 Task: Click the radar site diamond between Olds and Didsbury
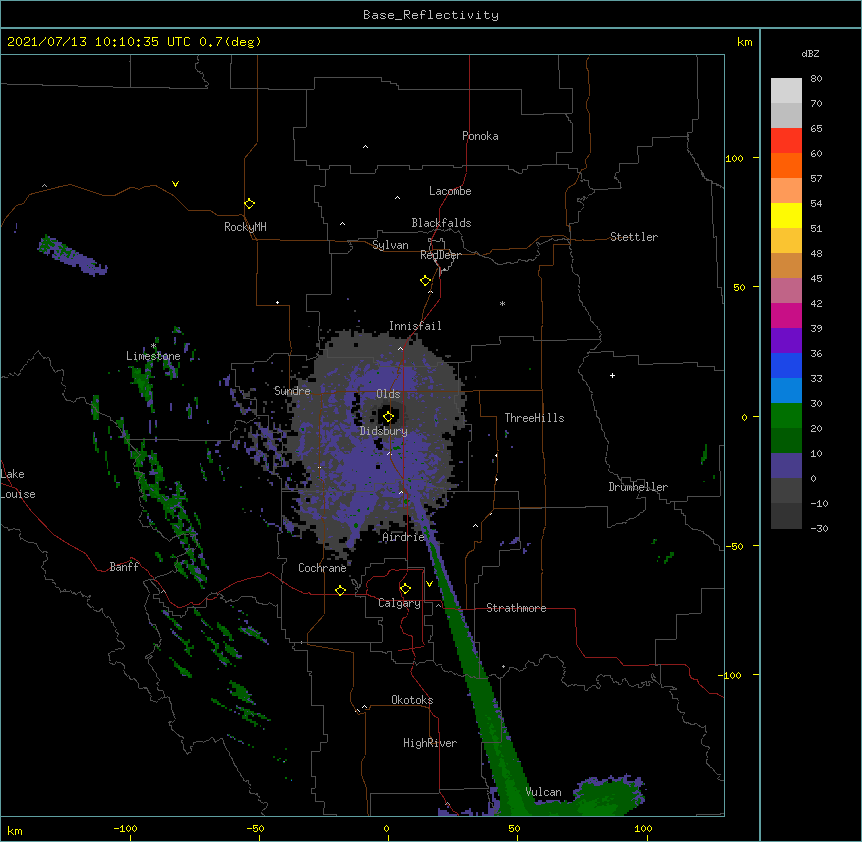tap(388, 417)
